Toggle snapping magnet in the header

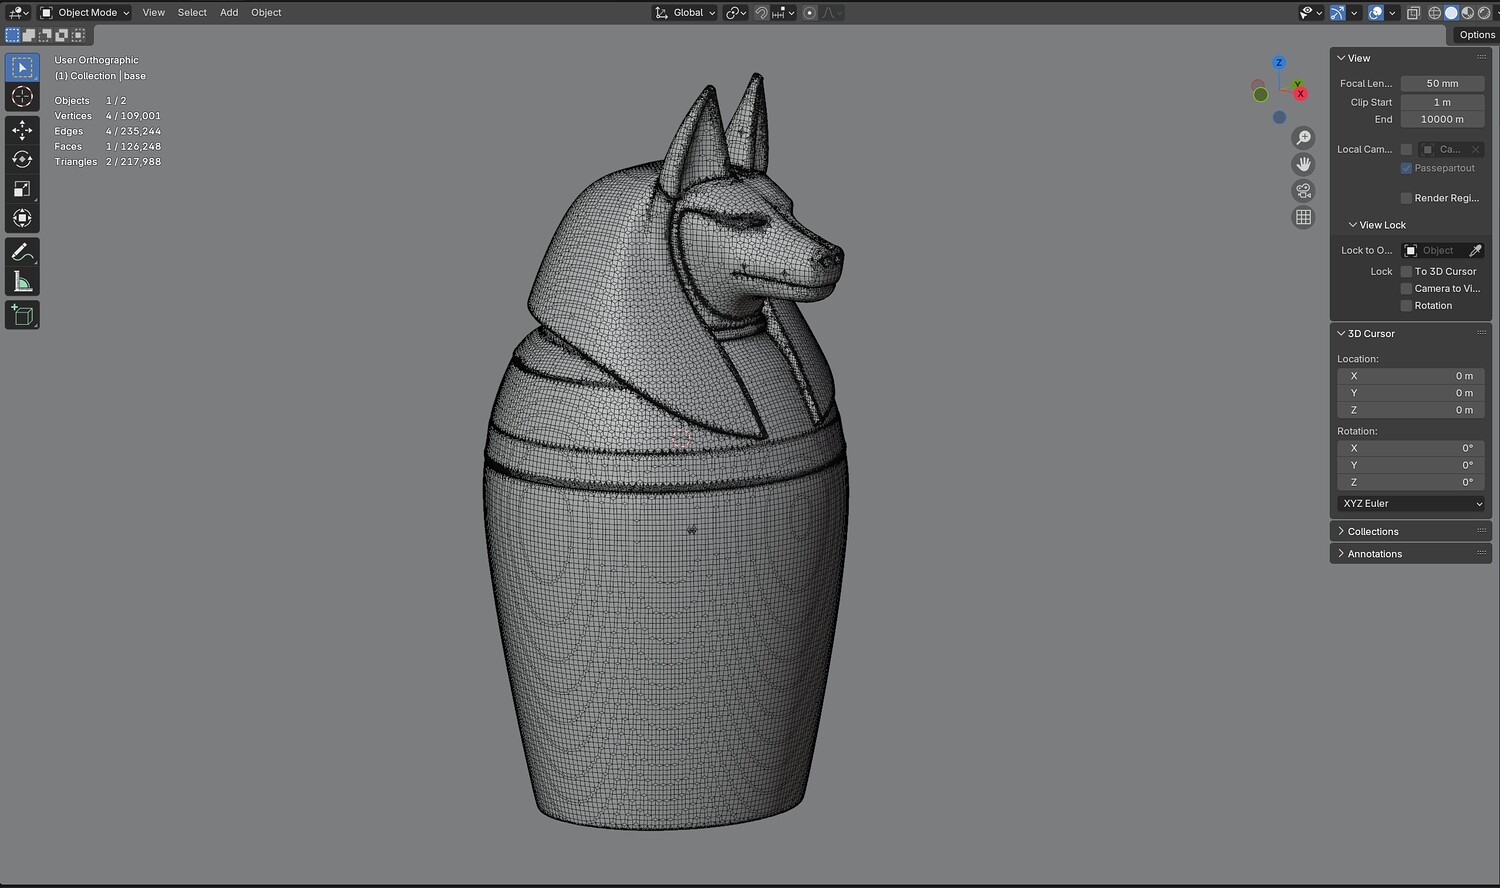pyautogui.click(x=761, y=13)
